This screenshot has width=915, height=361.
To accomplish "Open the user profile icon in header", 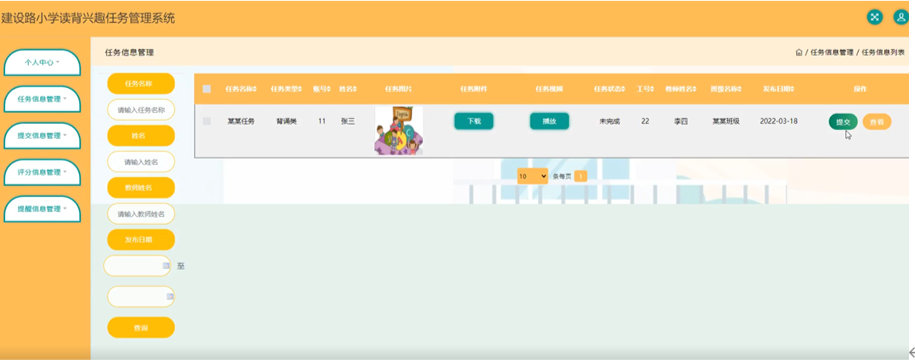I will click(901, 17).
